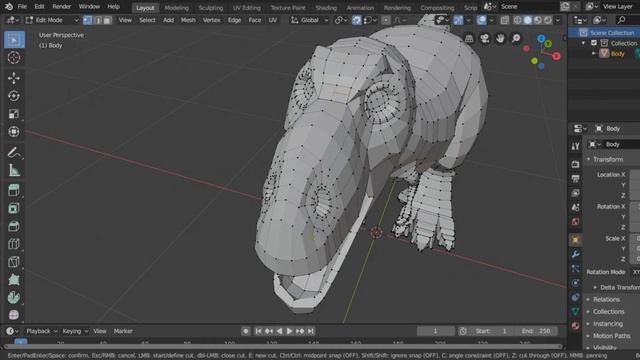The image size is (640, 360).
Task: Select the Knife tool
Action: [x=14, y=262]
